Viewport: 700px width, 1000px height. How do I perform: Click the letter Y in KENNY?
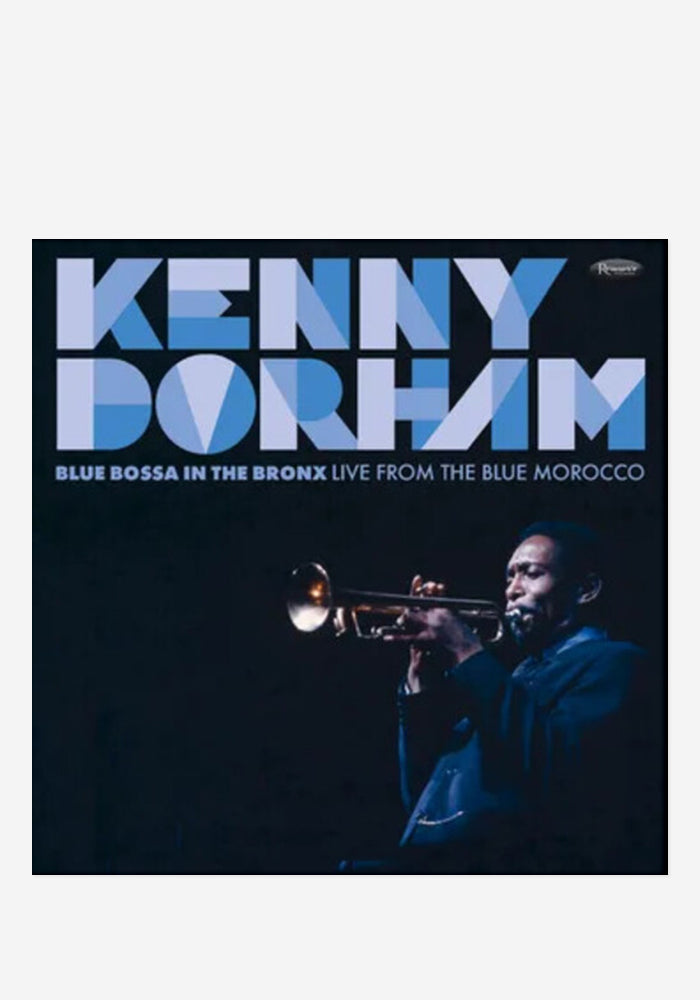(x=511, y=304)
